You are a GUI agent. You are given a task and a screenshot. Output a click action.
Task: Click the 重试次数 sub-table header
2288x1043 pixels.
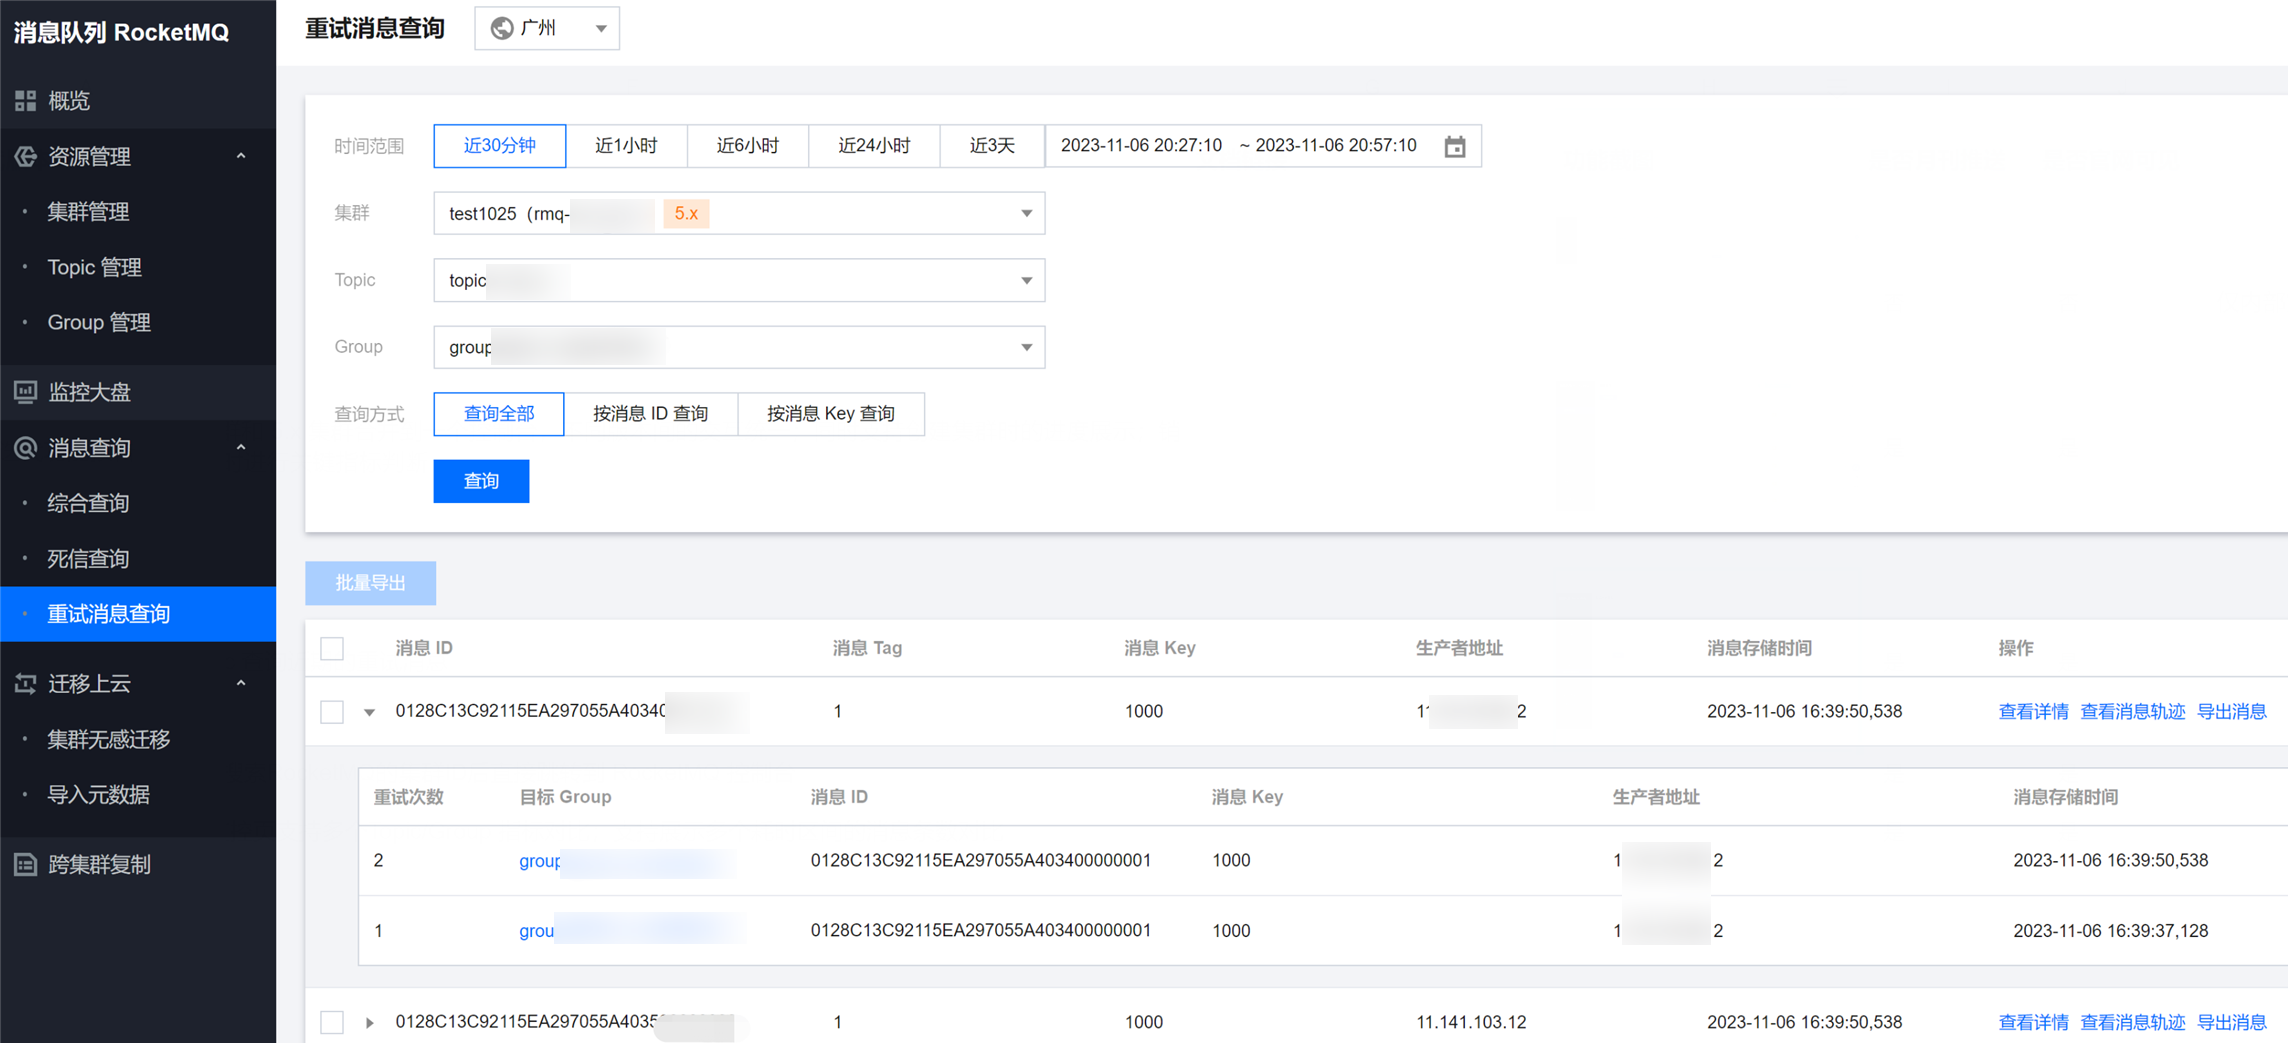point(408,797)
